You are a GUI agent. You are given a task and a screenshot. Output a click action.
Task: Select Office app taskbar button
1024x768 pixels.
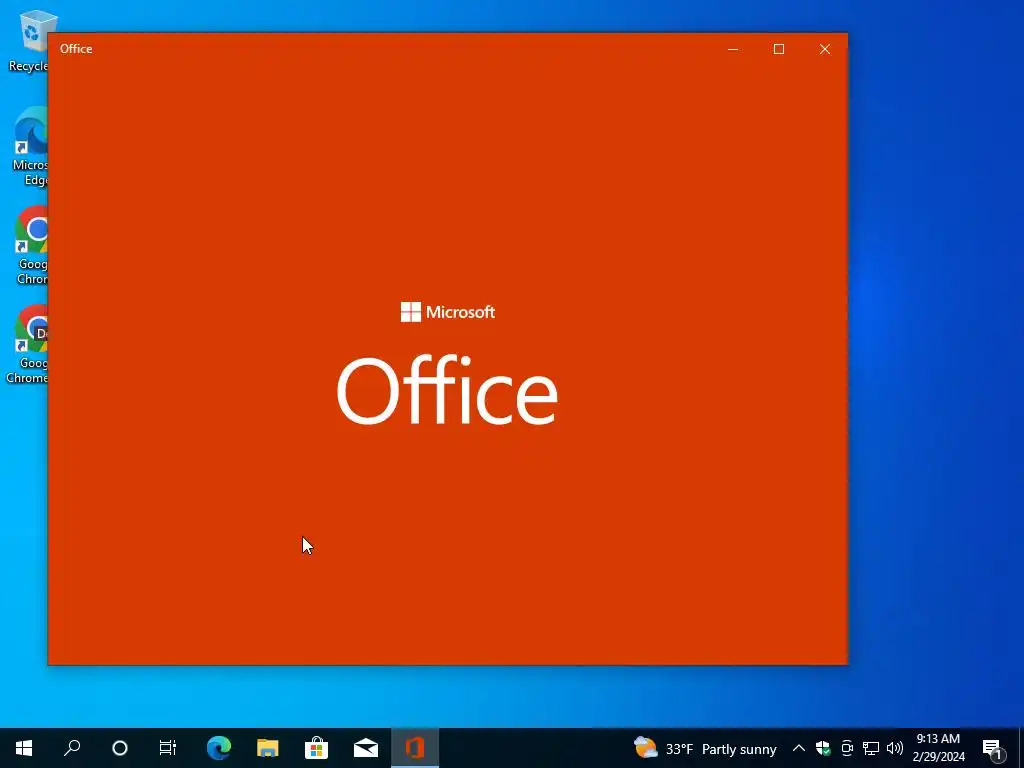[415, 748]
